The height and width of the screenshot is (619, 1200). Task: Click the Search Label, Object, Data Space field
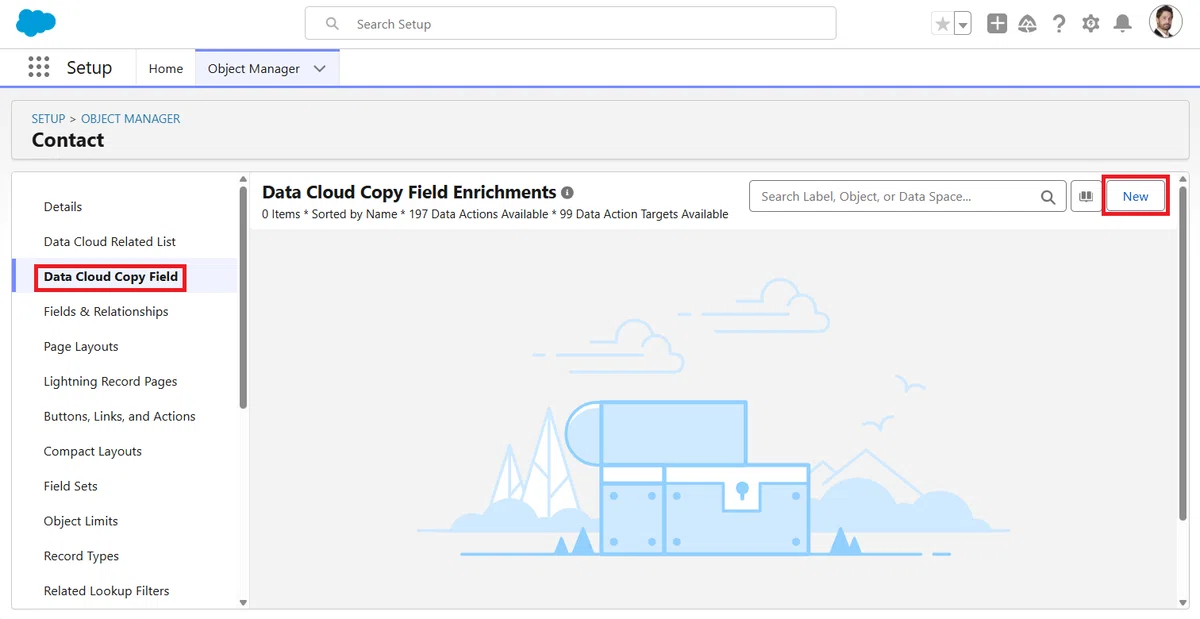pyautogui.click(x=907, y=196)
